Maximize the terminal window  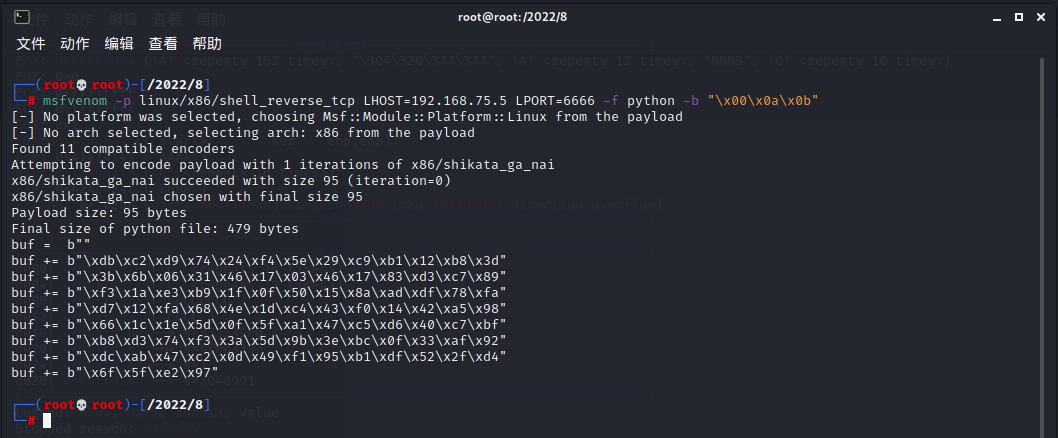click(x=1019, y=17)
